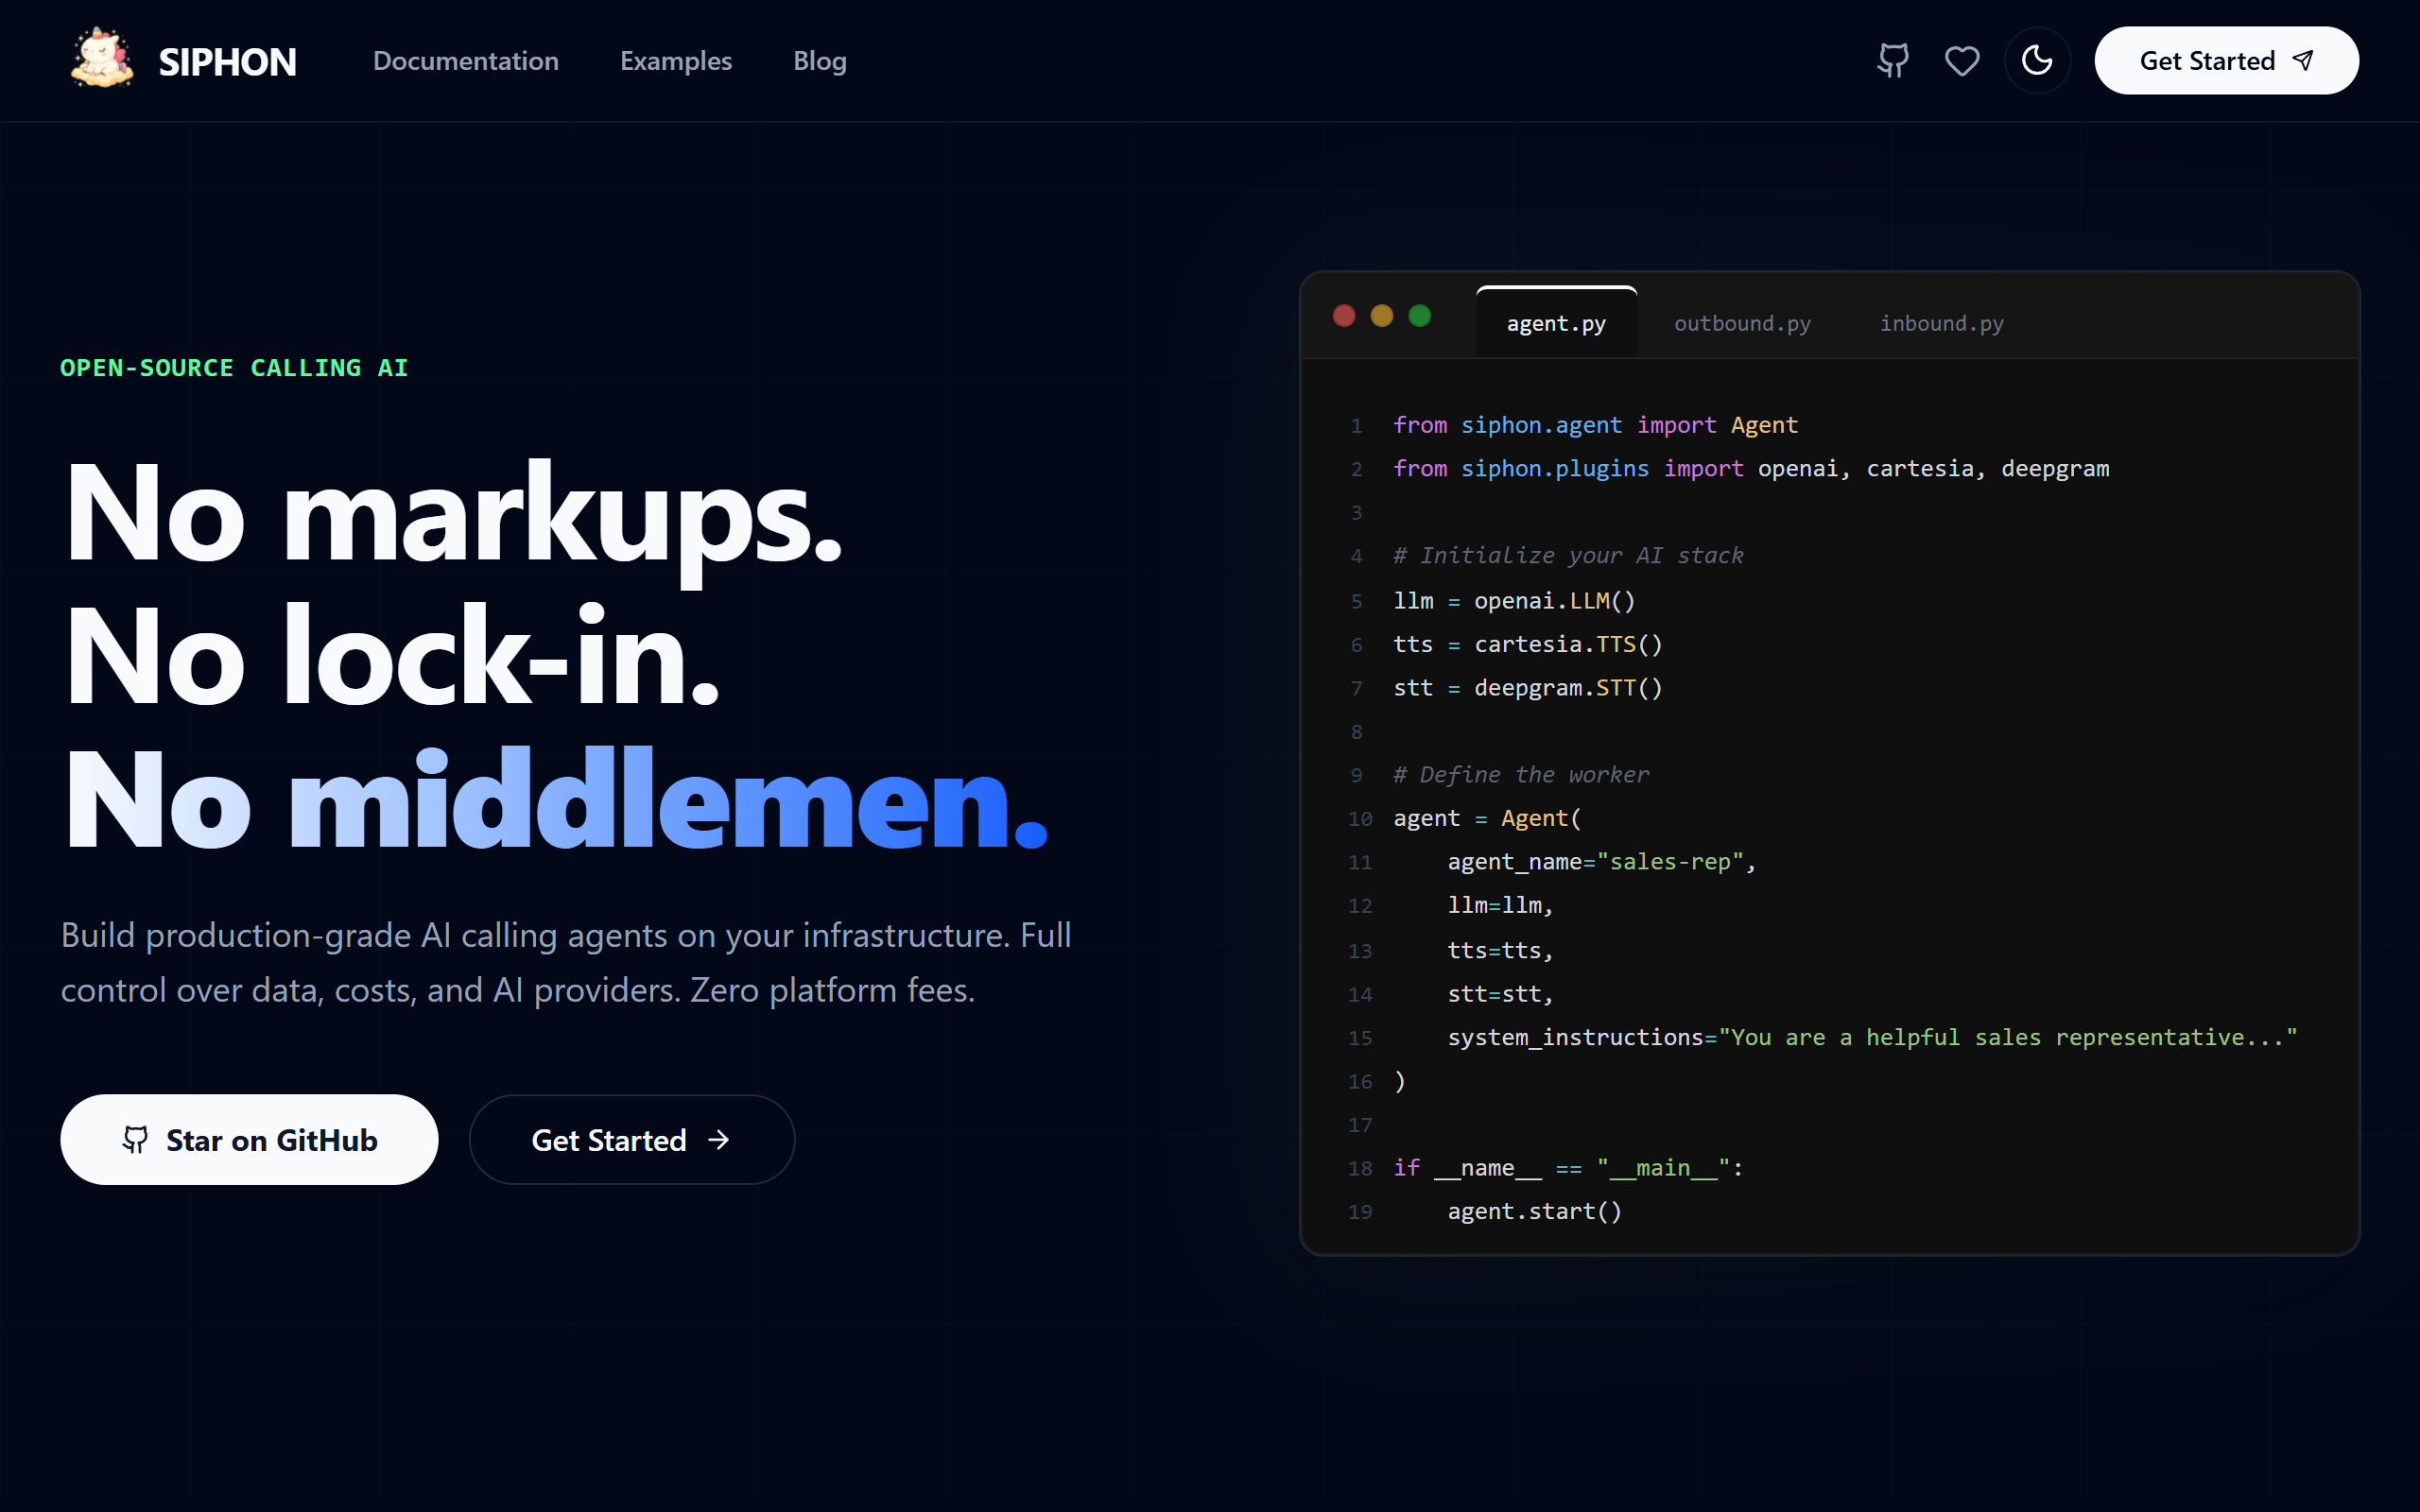2420x1512 pixels.
Task: Switch to the inbound.py tab
Action: [1941, 323]
